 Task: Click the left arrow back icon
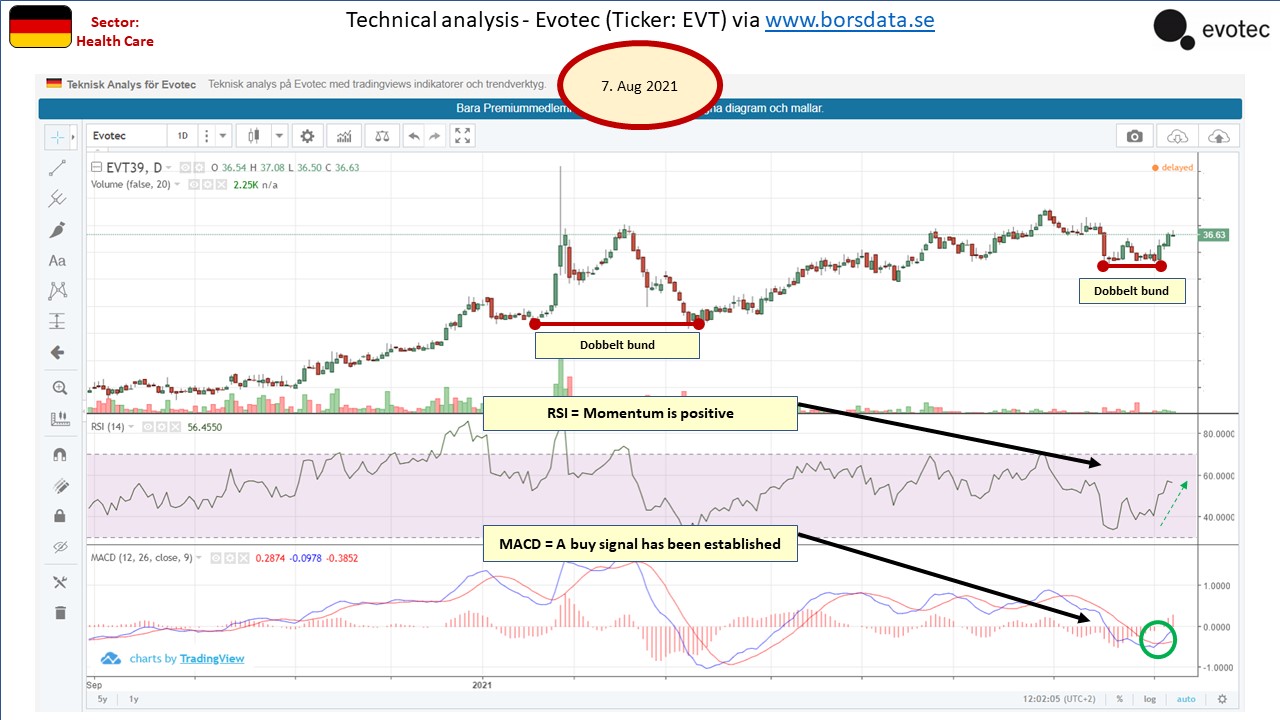(57, 352)
